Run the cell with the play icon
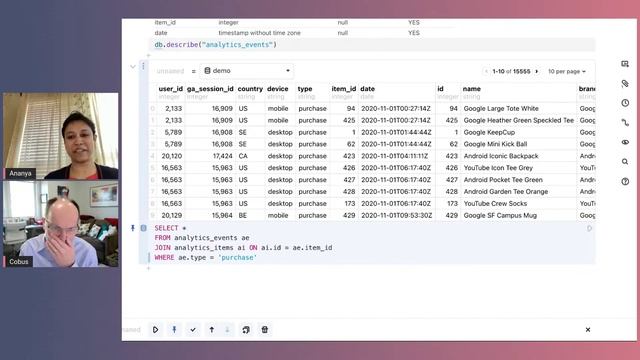This screenshot has width=640, height=360. [x=156, y=329]
